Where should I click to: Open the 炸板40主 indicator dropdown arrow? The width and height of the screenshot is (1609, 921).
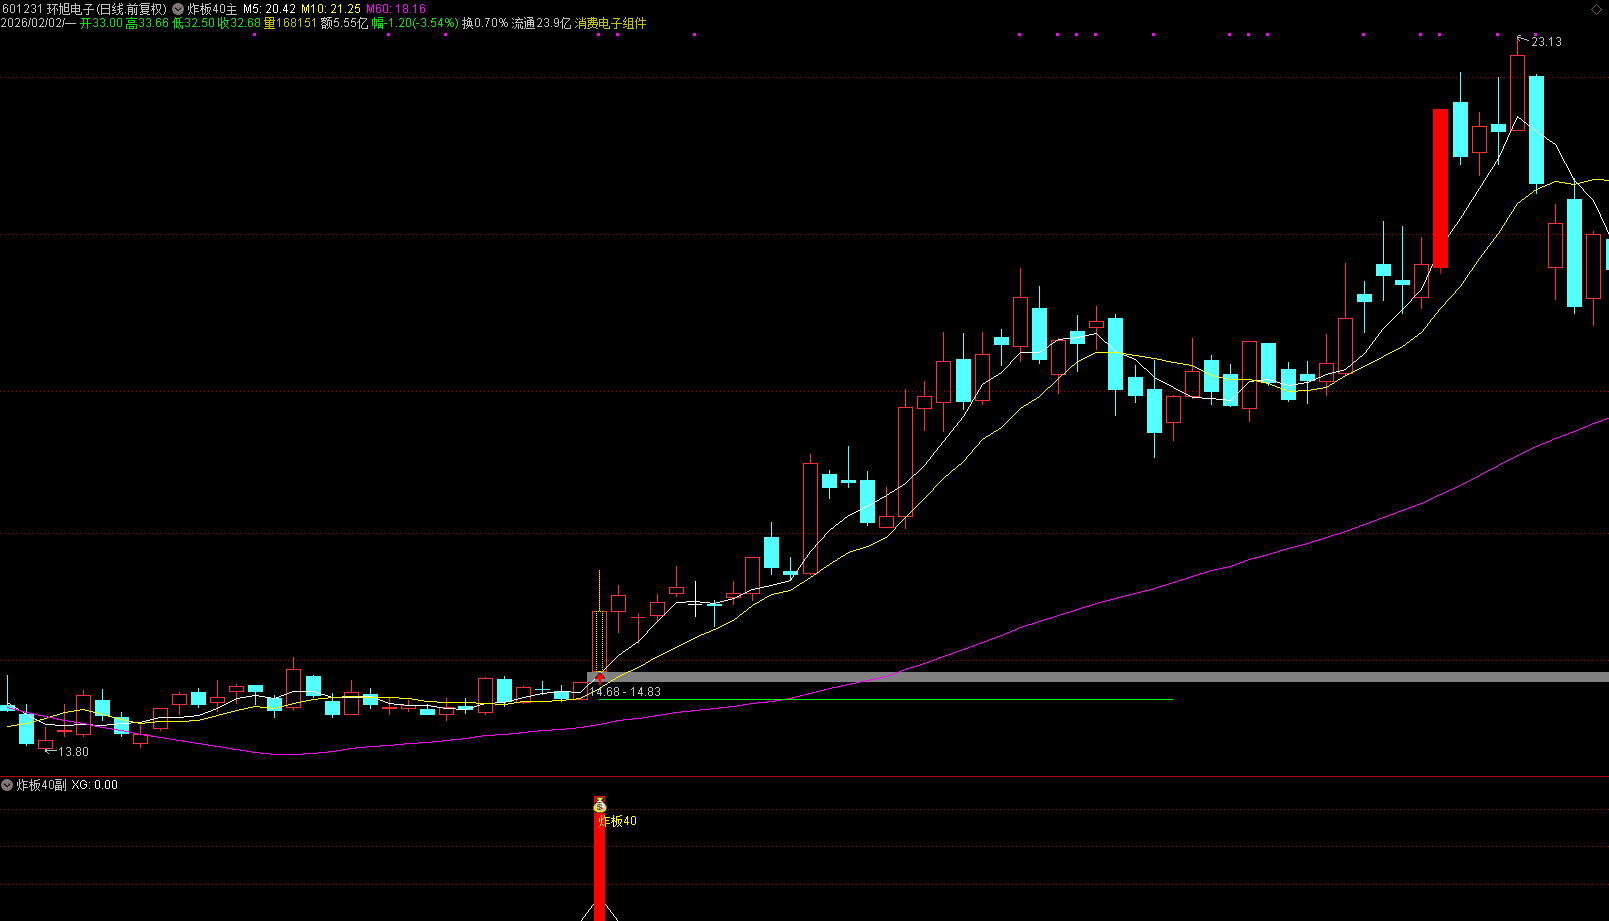click(178, 9)
